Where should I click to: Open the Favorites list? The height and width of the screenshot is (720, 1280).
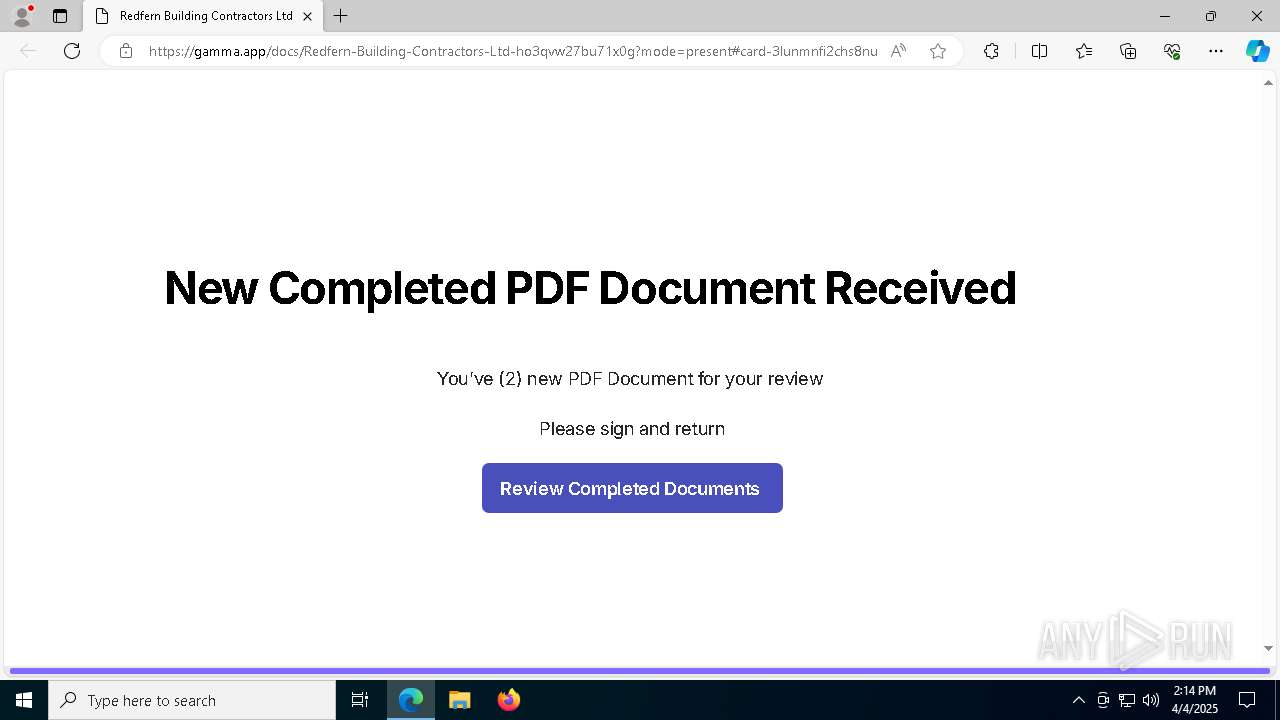tap(1084, 51)
